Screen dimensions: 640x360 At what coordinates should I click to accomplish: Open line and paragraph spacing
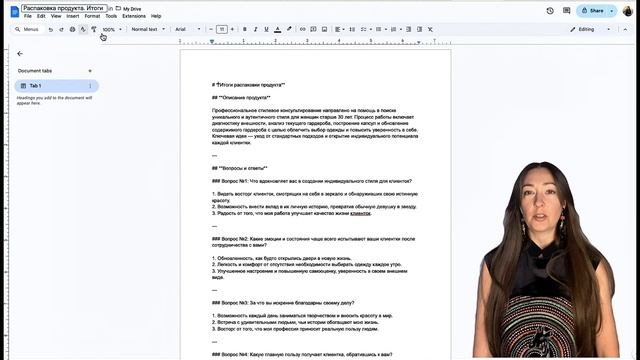tap(352, 29)
